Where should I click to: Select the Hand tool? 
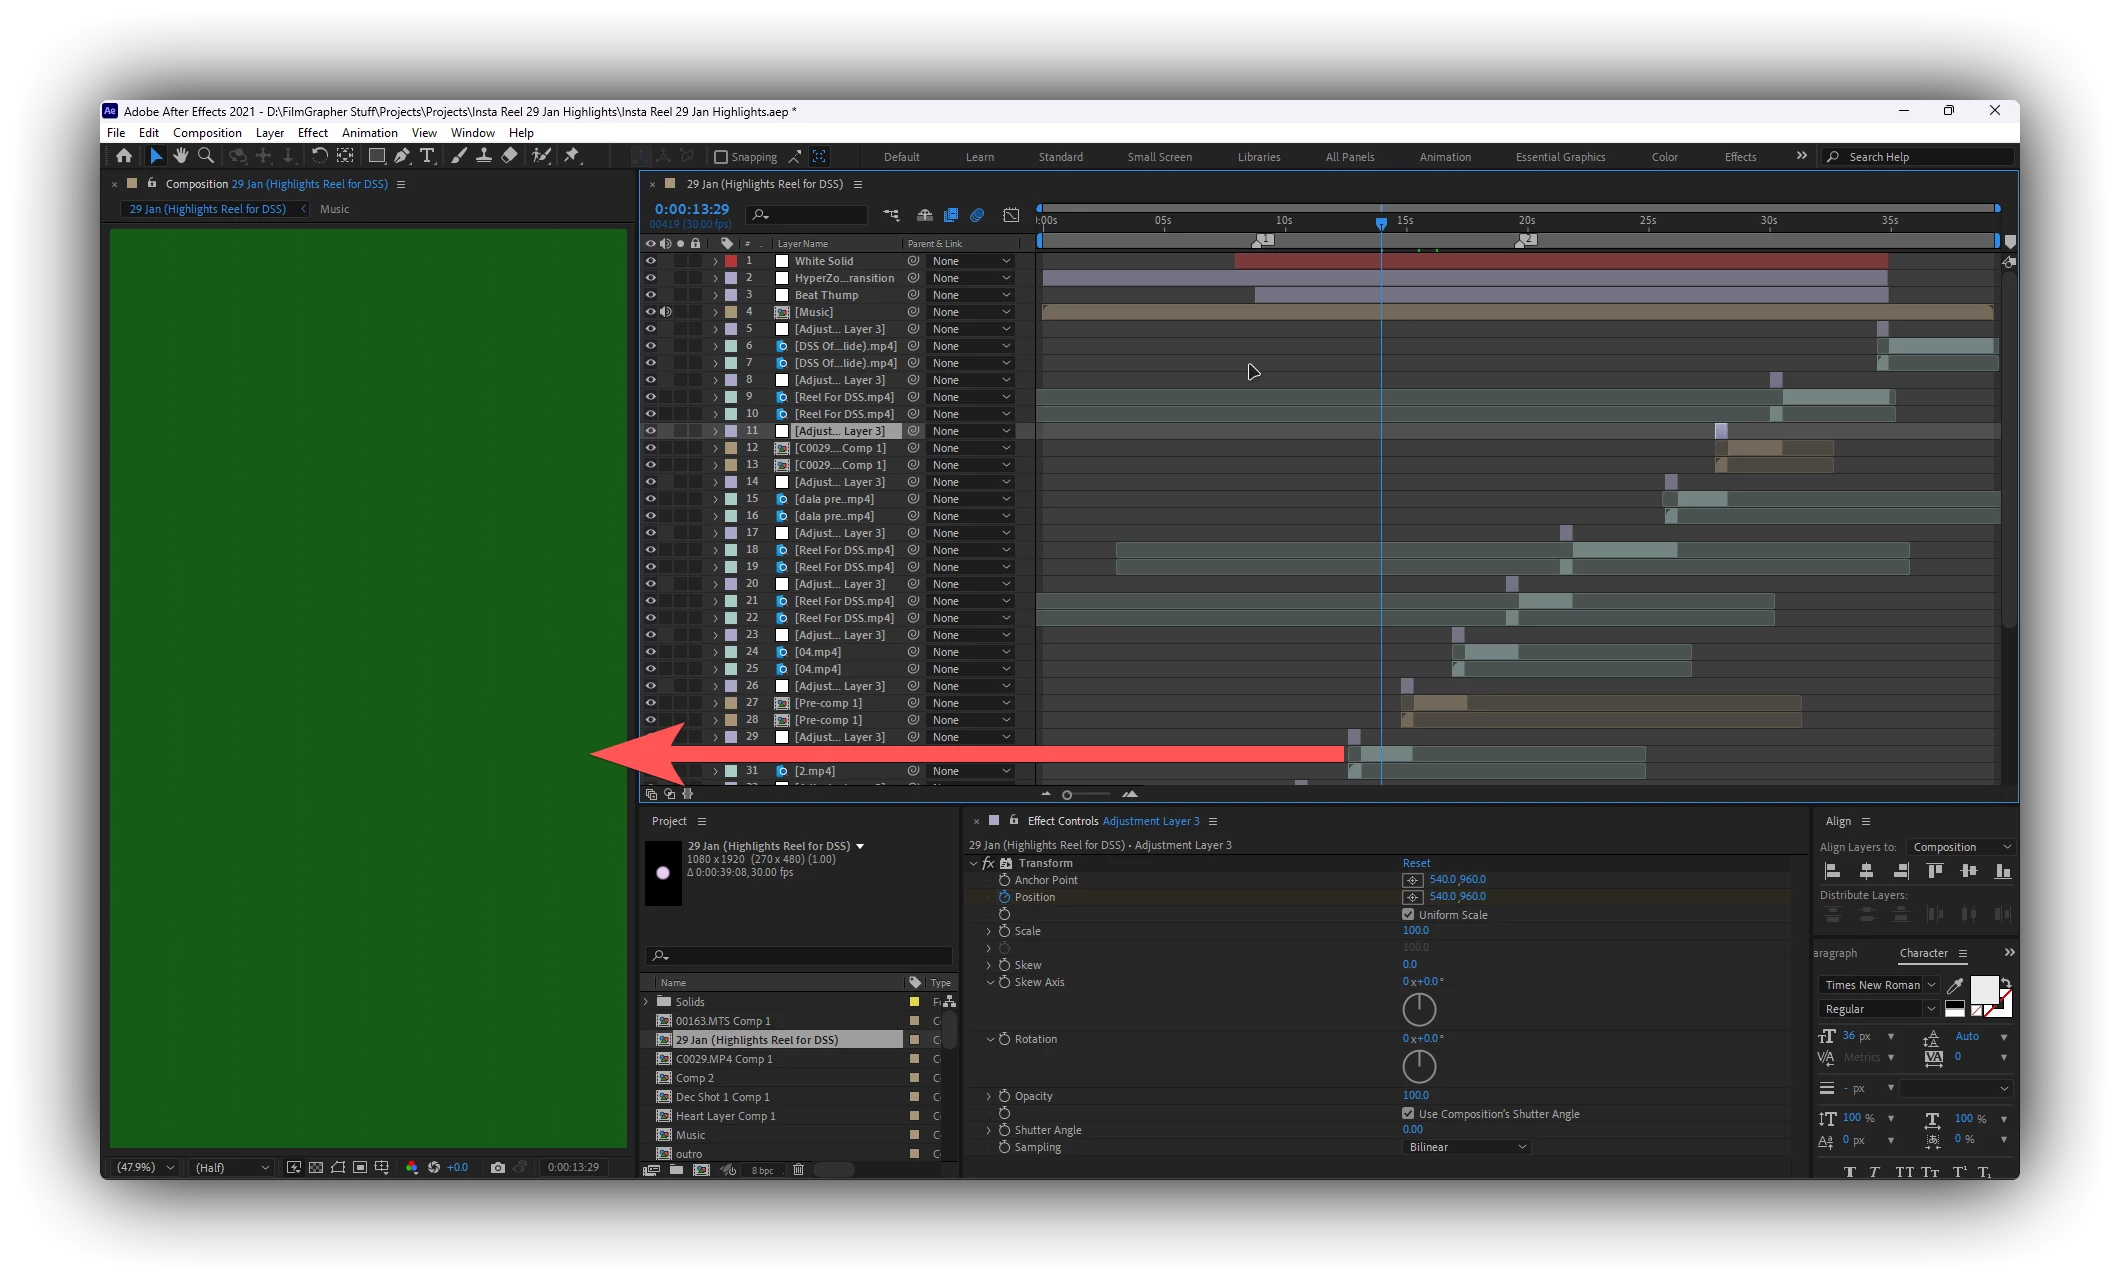[x=180, y=156]
